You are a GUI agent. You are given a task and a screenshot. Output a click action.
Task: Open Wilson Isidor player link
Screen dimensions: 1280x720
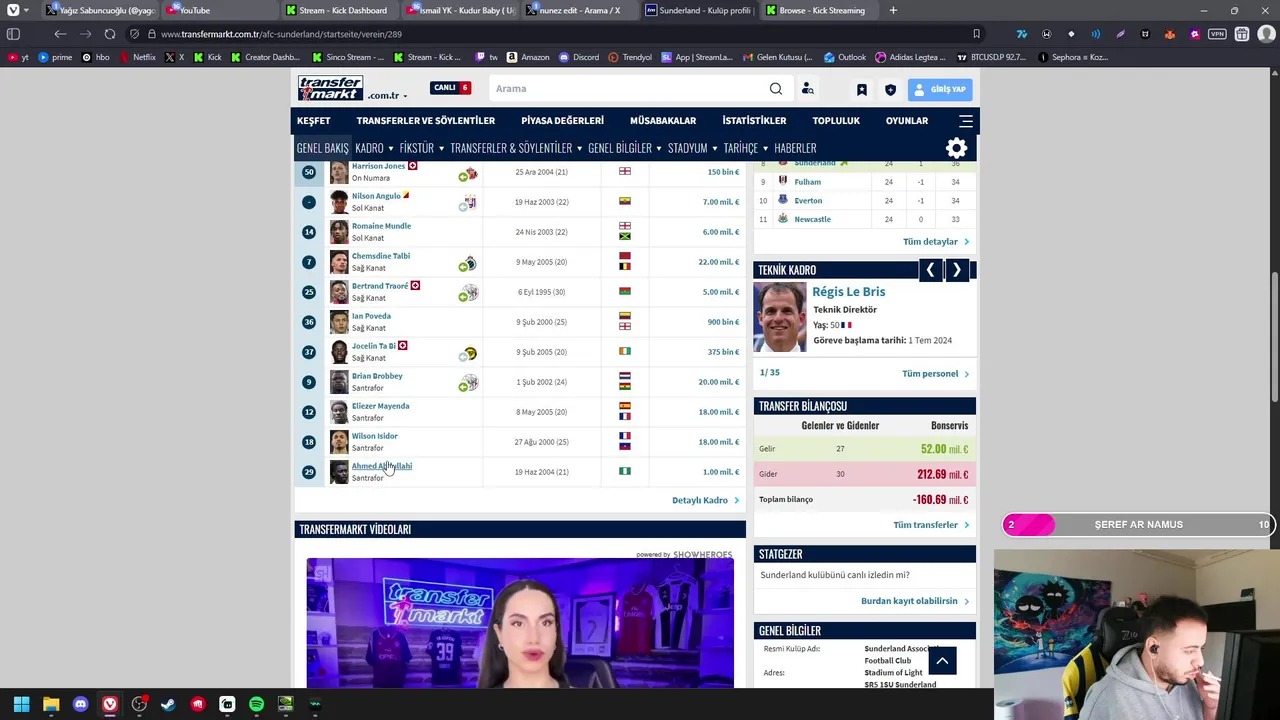click(374, 436)
